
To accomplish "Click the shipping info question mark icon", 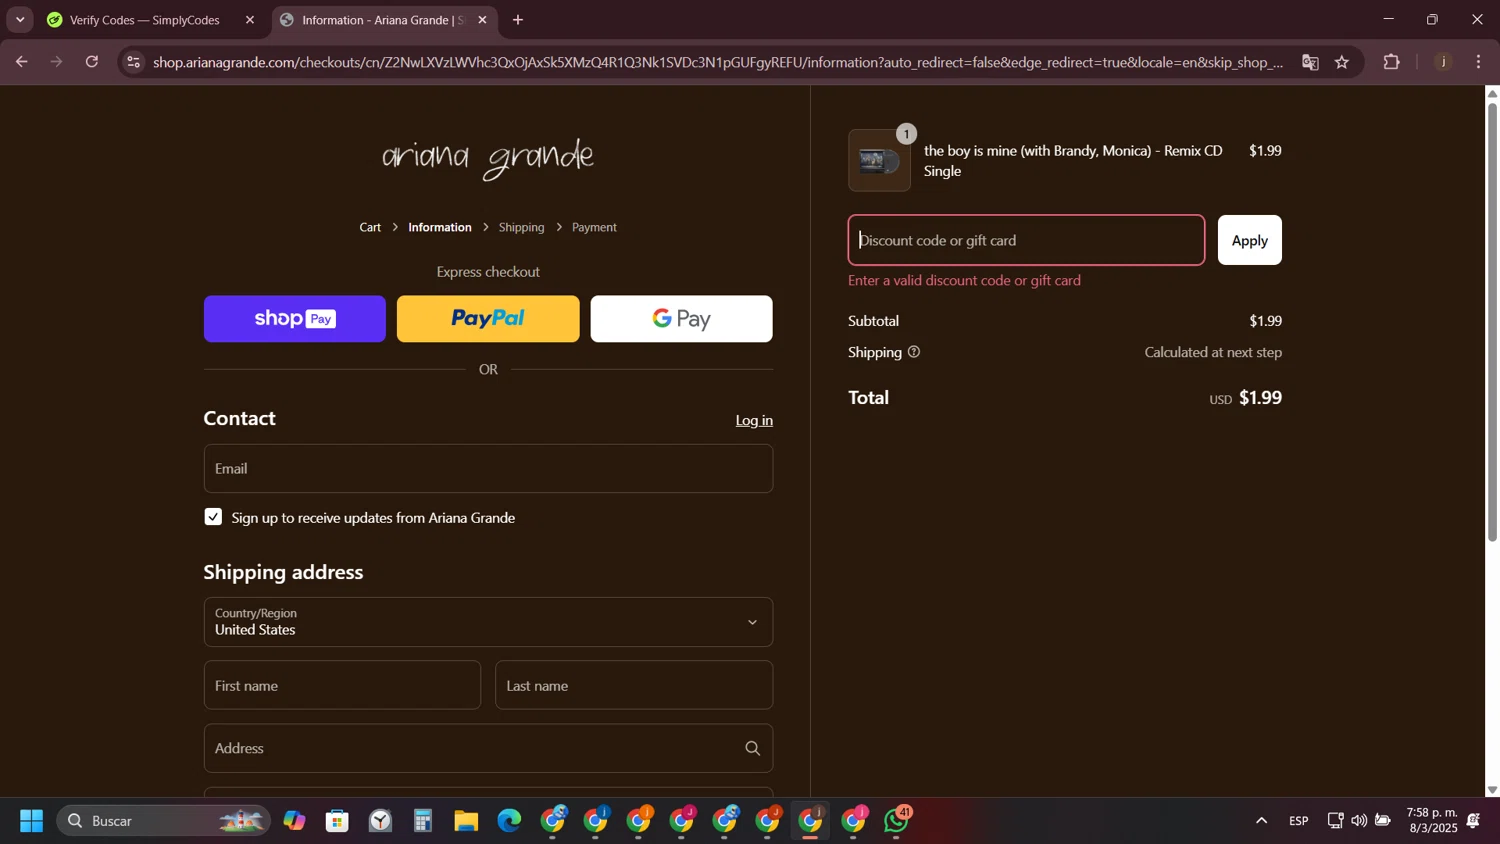I will click(914, 352).
